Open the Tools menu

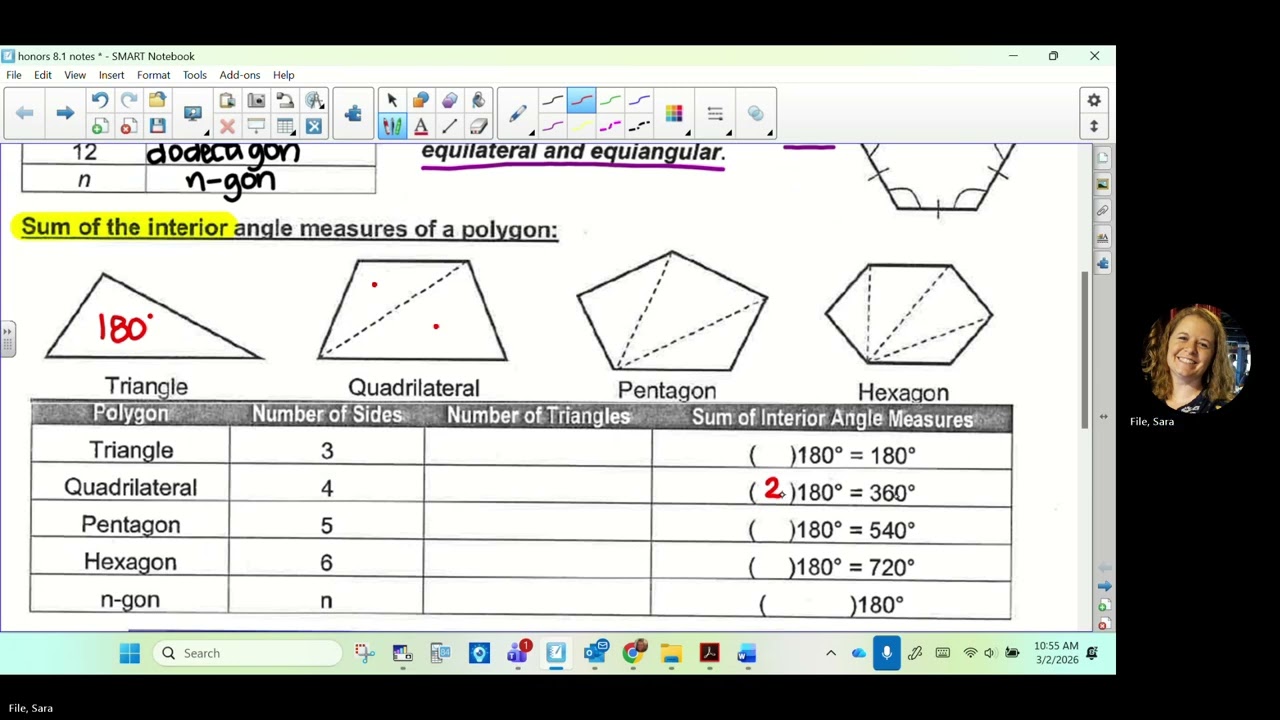click(x=194, y=75)
